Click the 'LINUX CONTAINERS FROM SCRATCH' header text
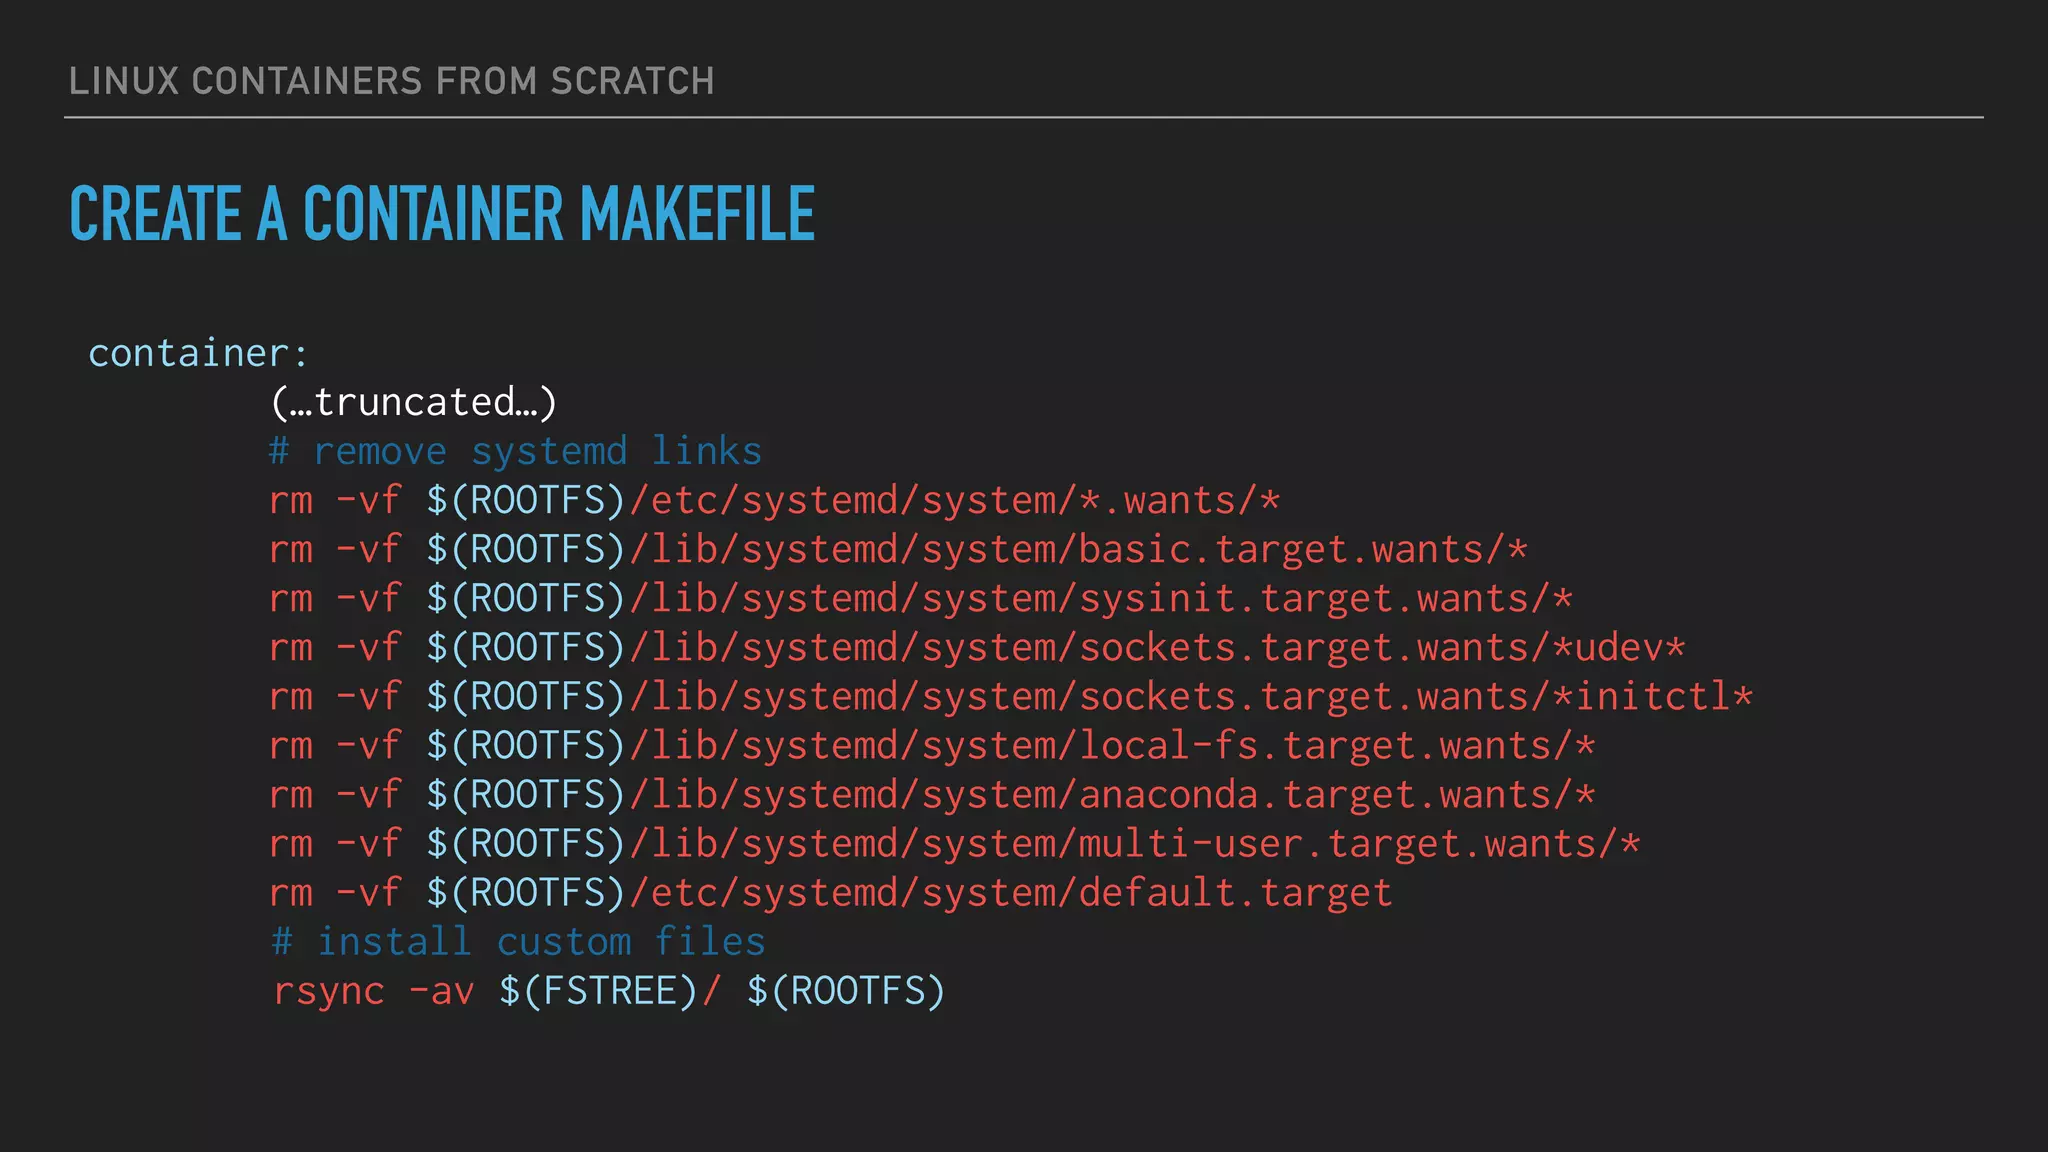Viewport: 2048px width, 1152px height. click(x=391, y=81)
